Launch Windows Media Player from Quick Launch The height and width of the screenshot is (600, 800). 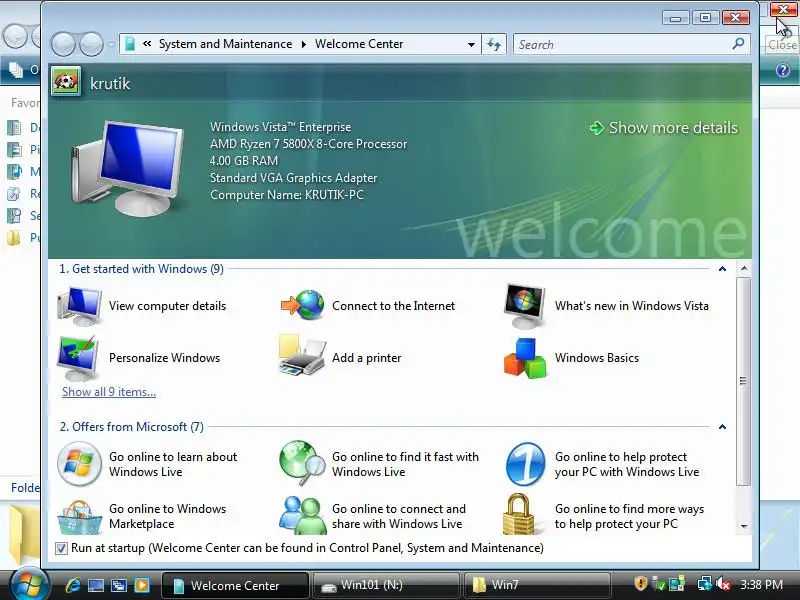[142, 585]
